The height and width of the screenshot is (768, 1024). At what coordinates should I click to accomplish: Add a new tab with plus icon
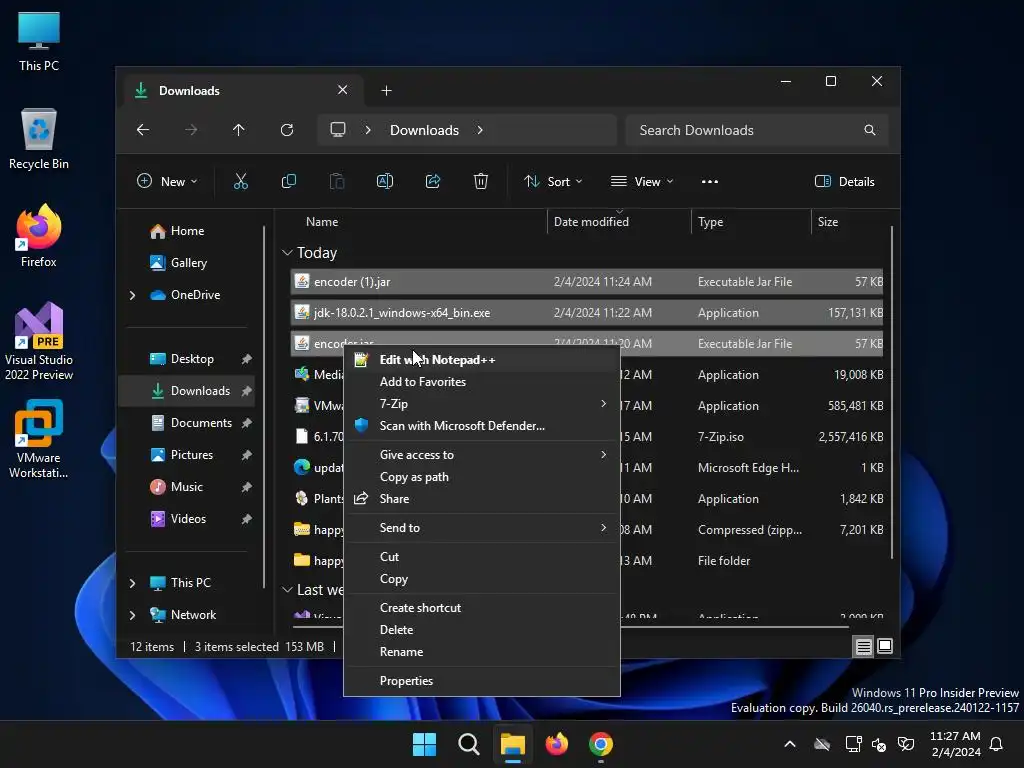[x=387, y=91]
